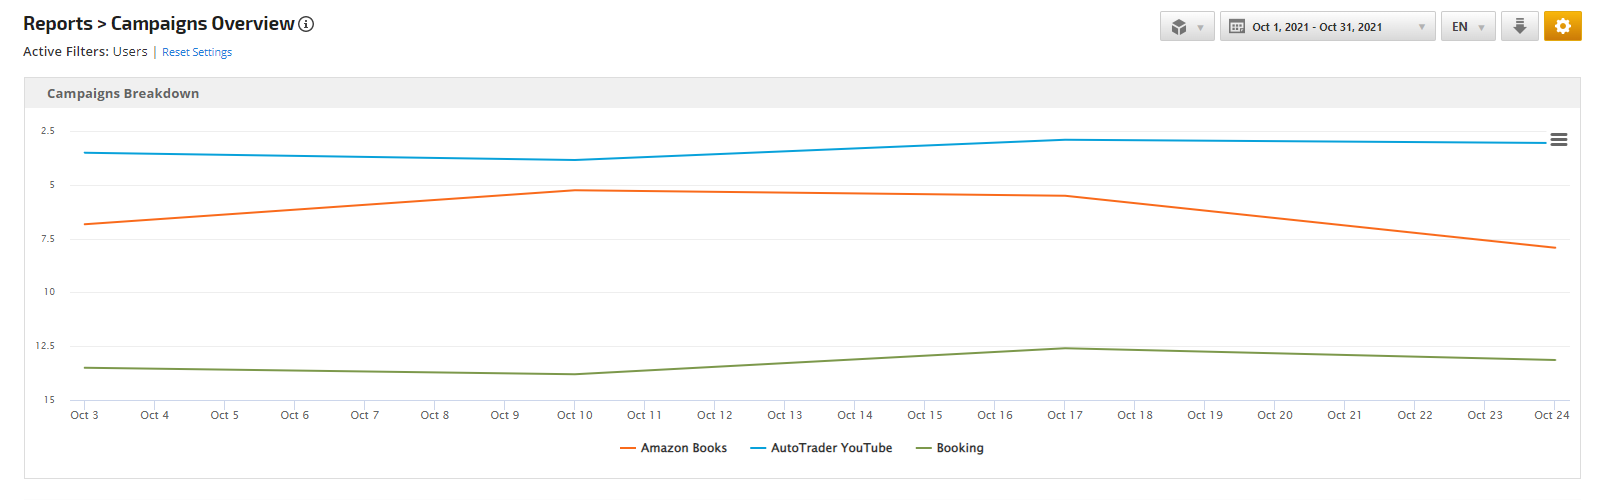Click the info icon beside Campaigns Overview
1599x500 pixels.
(x=306, y=24)
